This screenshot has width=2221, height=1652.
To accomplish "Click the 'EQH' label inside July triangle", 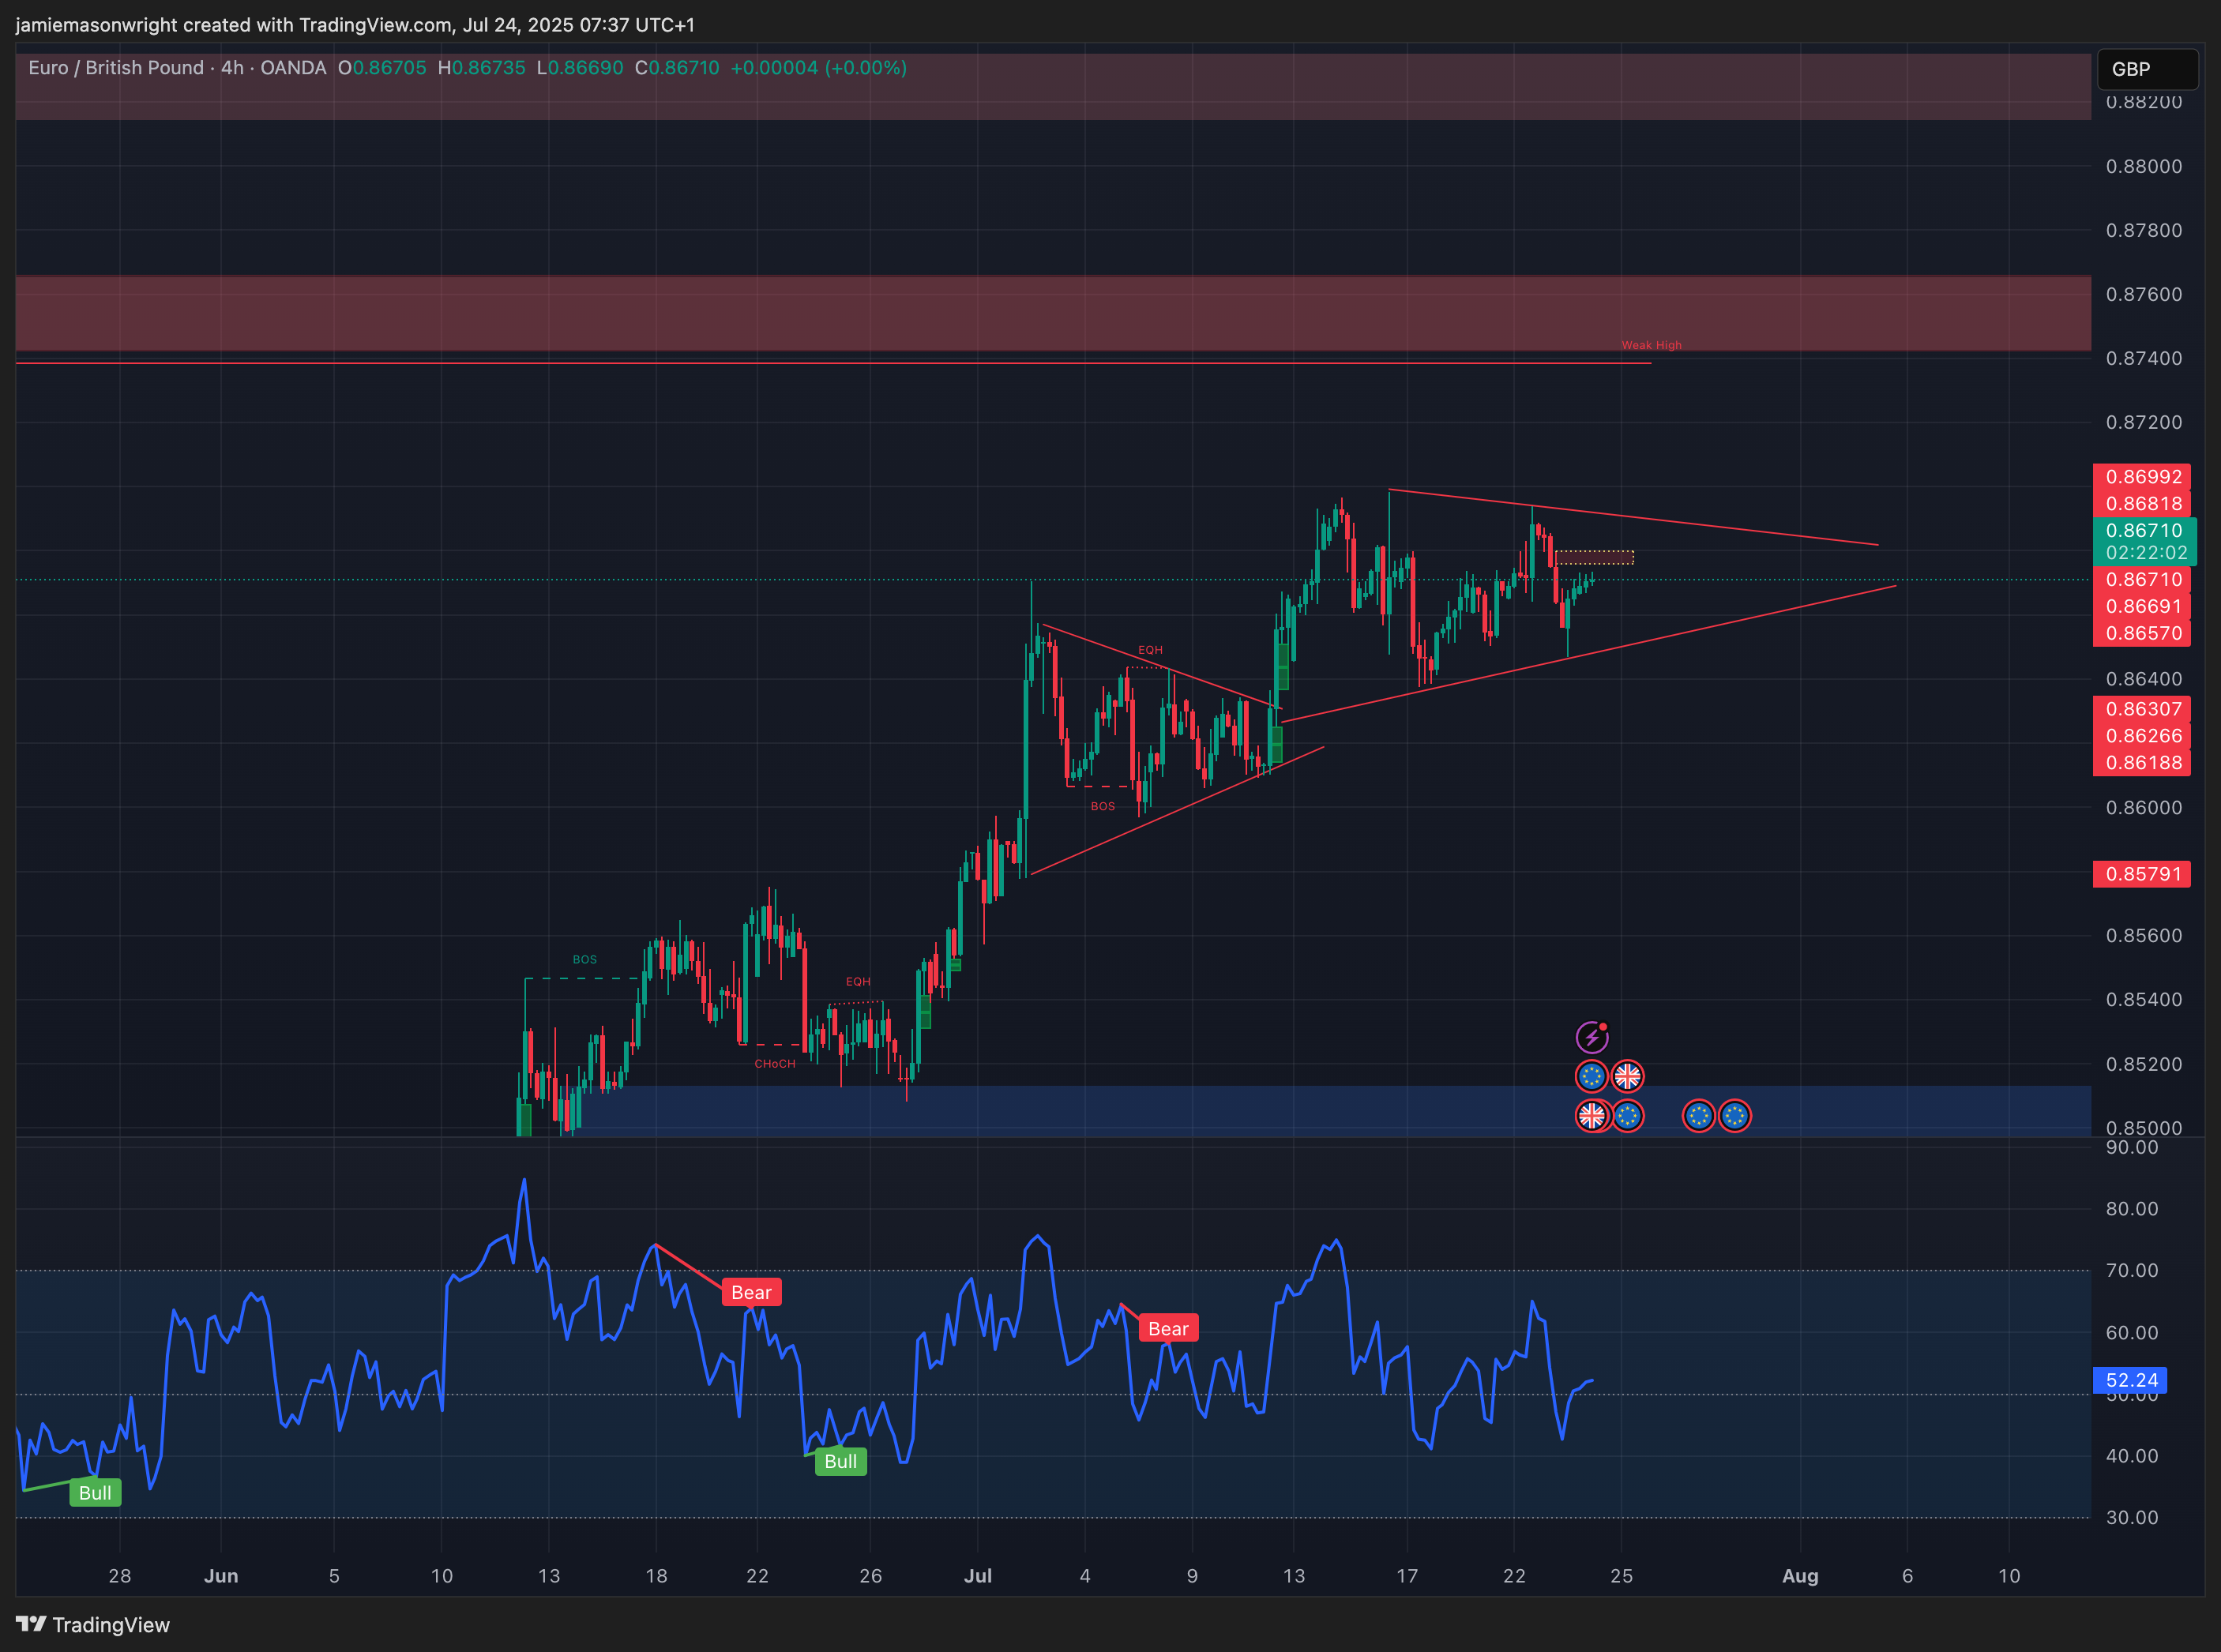I will 1150,650.
